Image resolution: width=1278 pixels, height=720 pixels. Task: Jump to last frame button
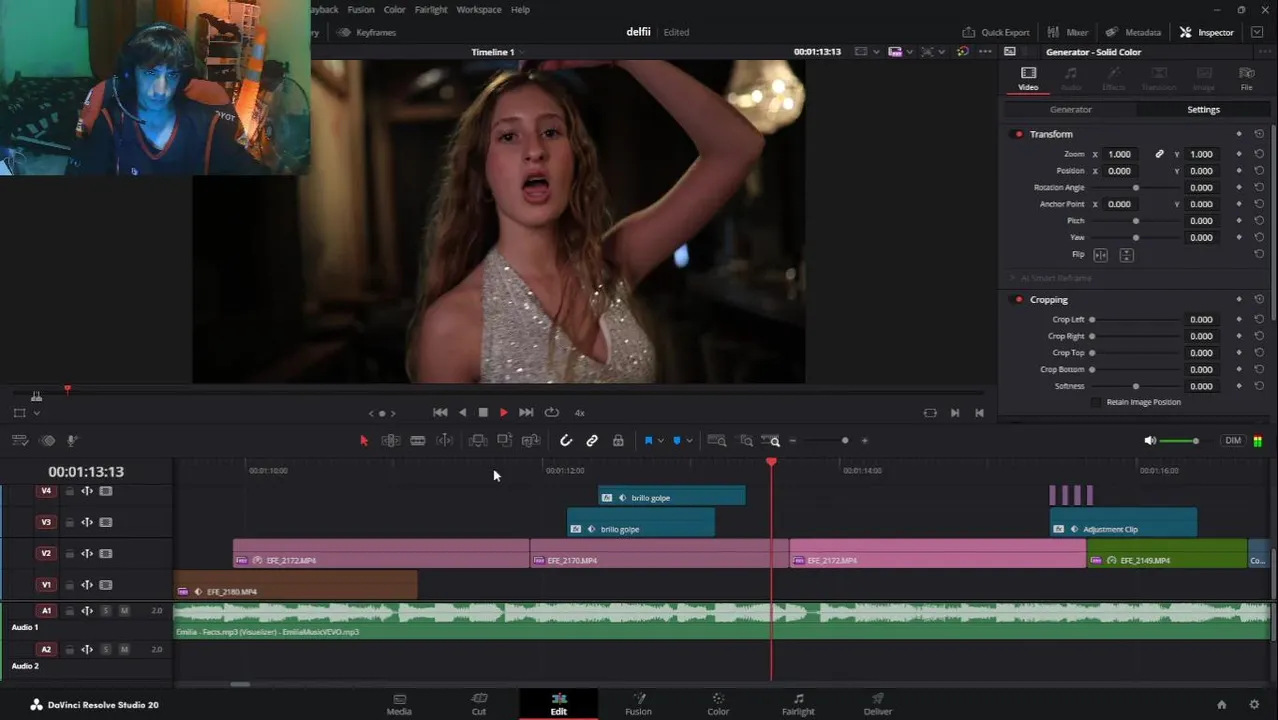[x=526, y=413]
